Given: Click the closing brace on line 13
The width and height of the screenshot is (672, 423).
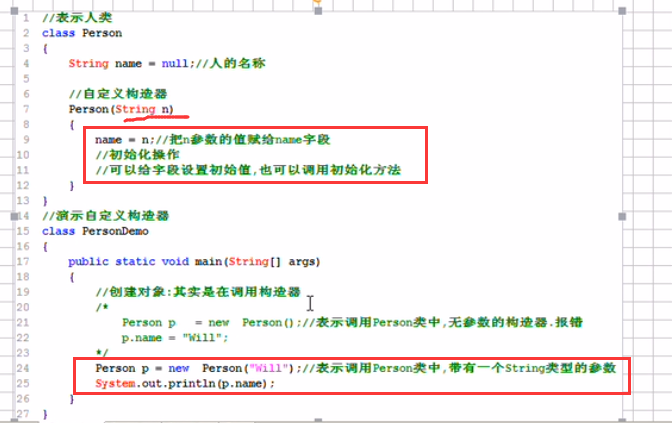Looking at the screenshot, I should pos(45,201).
